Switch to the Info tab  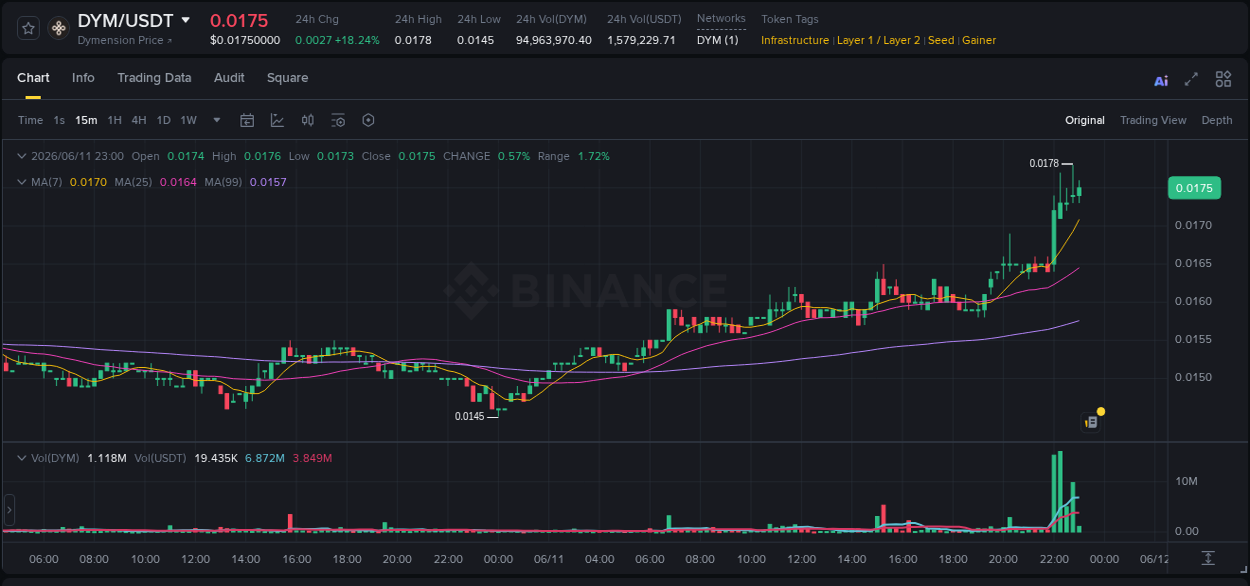pos(83,78)
